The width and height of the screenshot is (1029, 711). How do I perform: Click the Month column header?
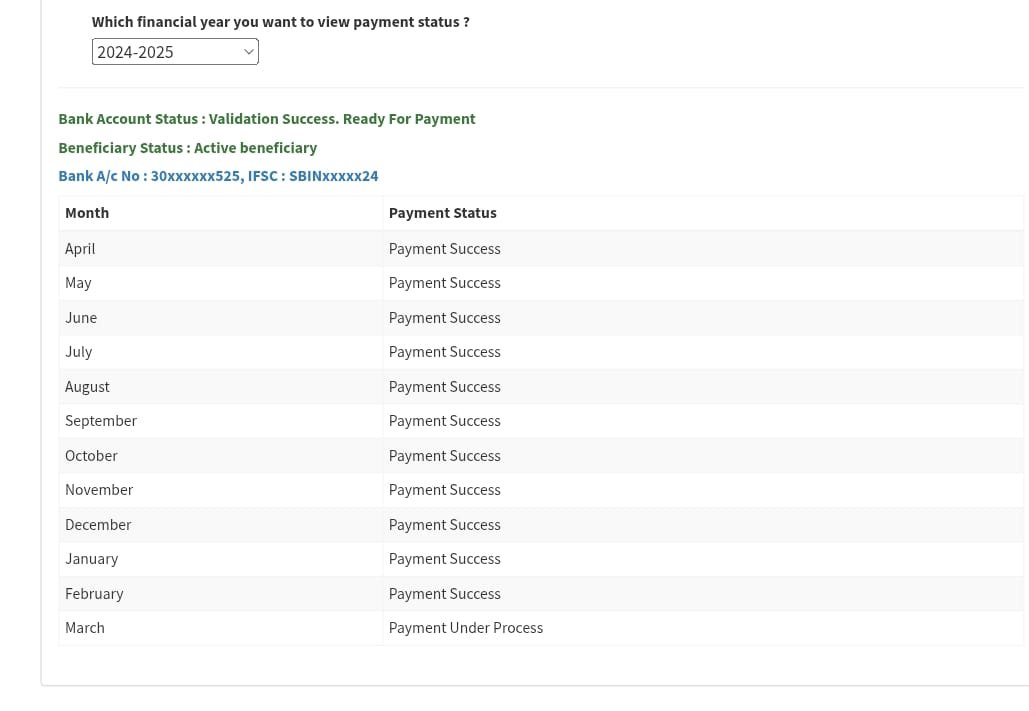click(87, 213)
